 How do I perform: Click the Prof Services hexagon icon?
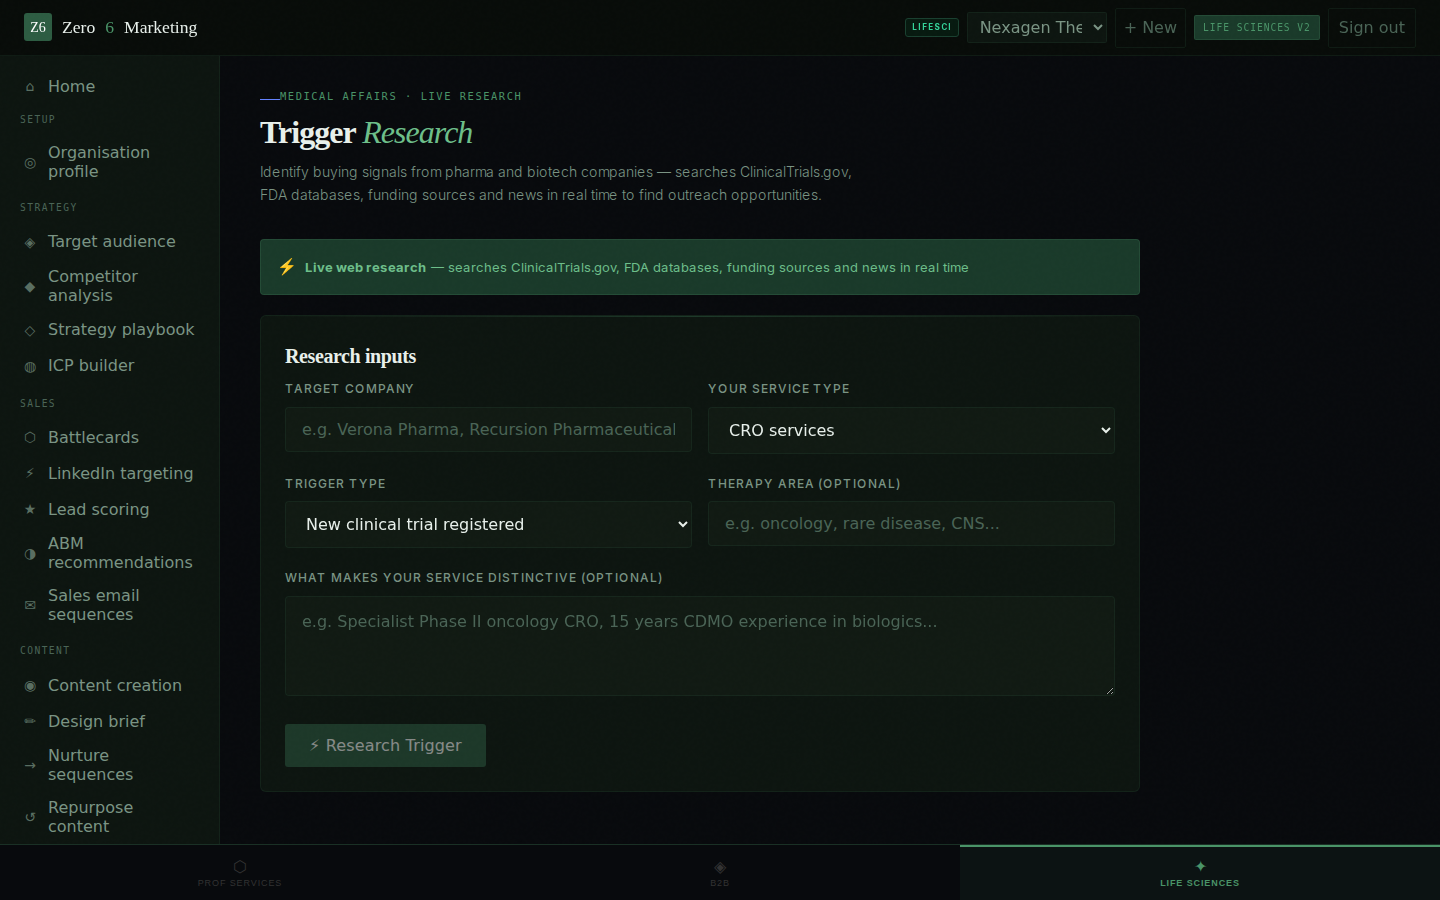[x=240, y=867]
